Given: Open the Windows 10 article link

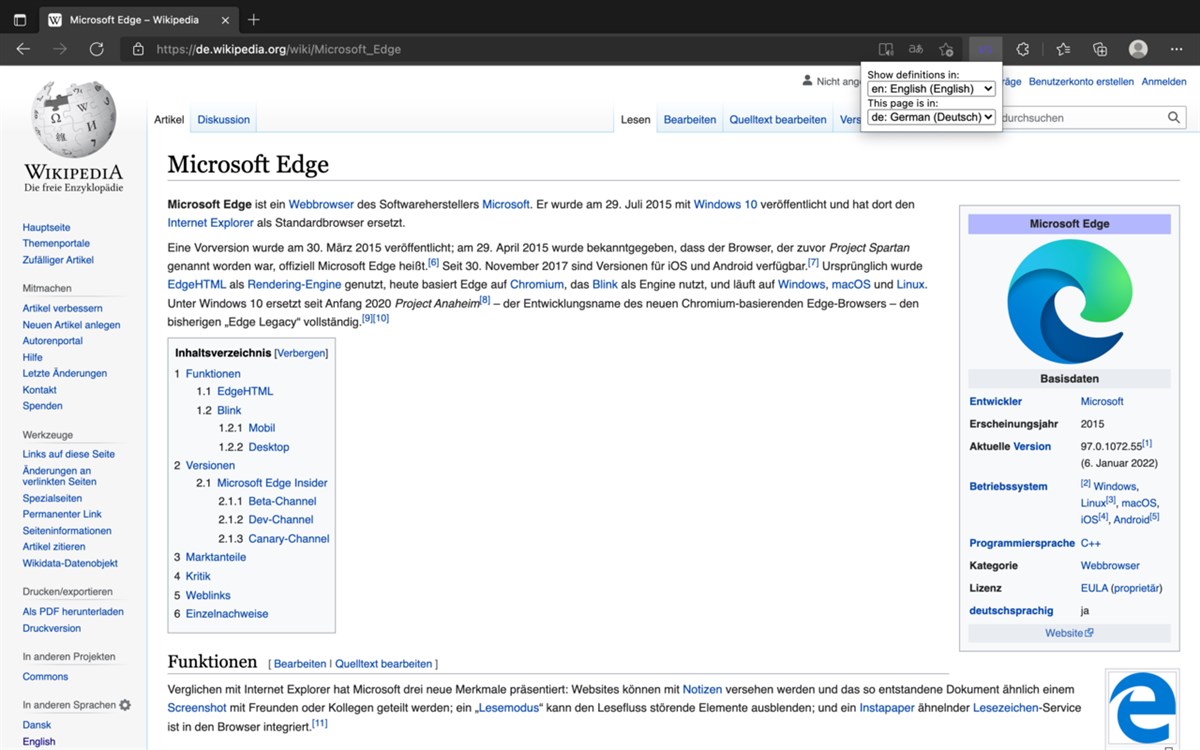Looking at the screenshot, I should click(725, 204).
